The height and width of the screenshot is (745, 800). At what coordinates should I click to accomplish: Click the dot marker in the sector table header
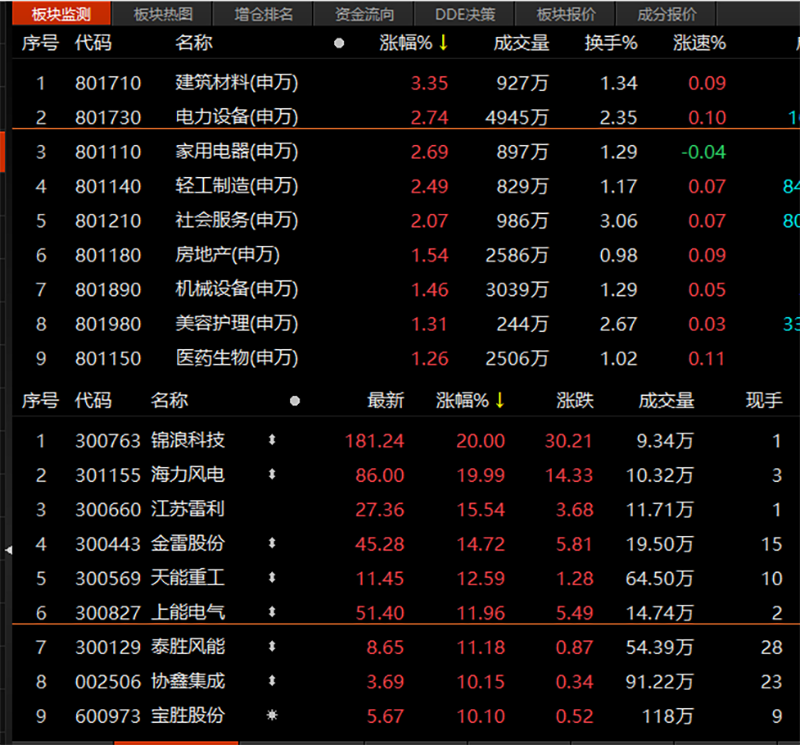tap(339, 43)
